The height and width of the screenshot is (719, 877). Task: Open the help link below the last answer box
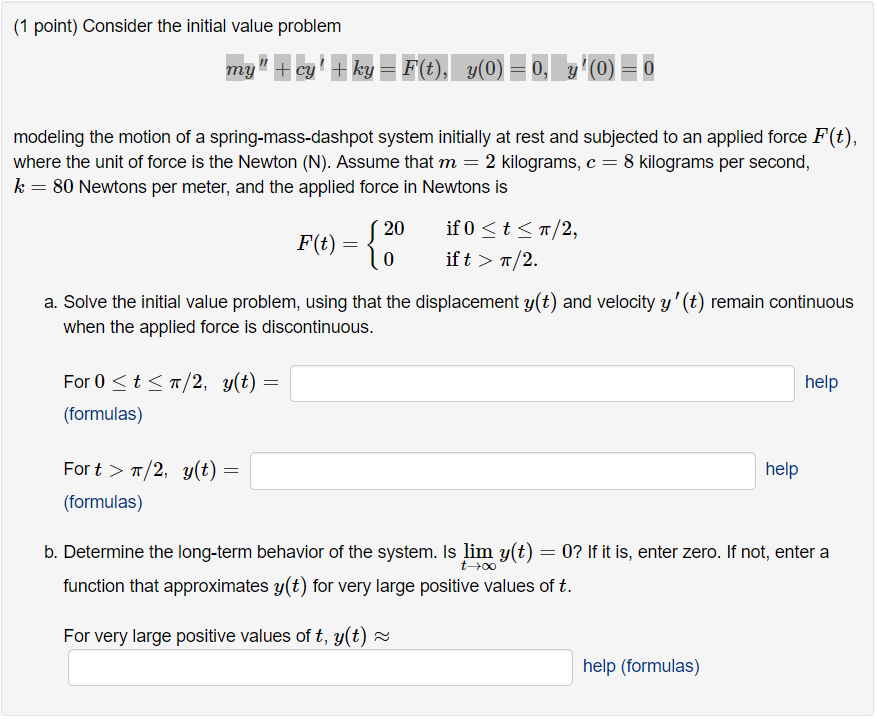click(x=598, y=666)
